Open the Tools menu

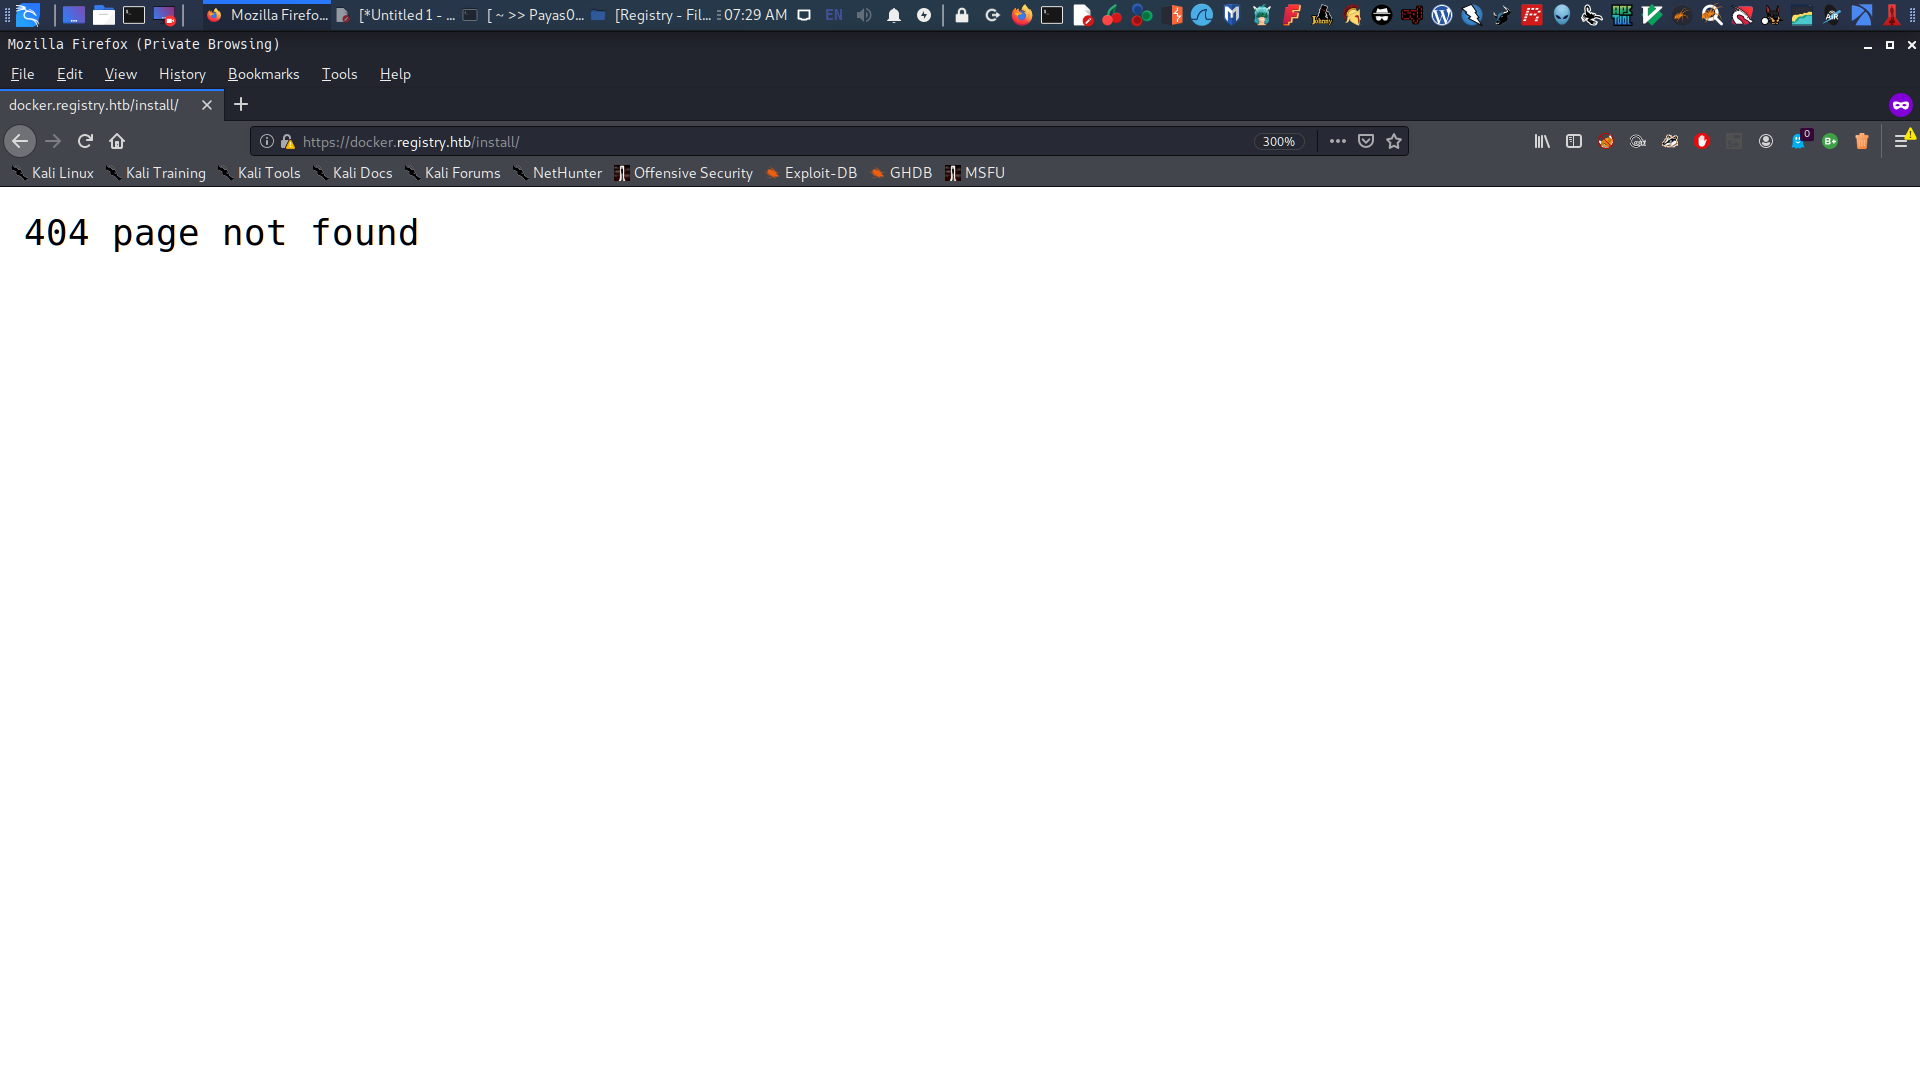[339, 74]
